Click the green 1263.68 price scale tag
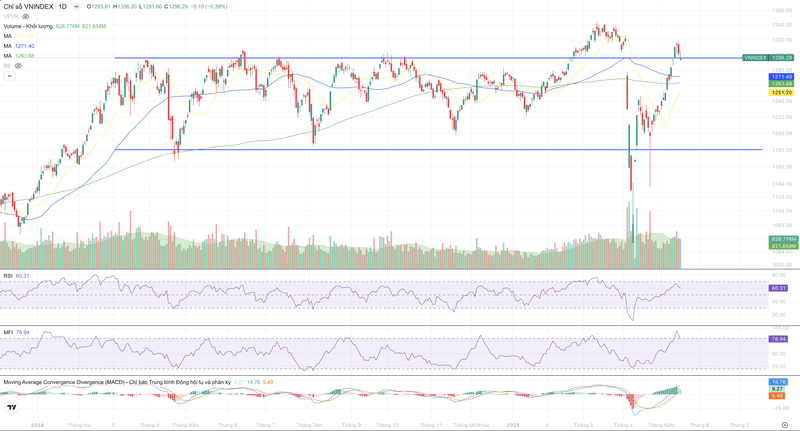800x431 pixels. pyautogui.click(x=781, y=84)
